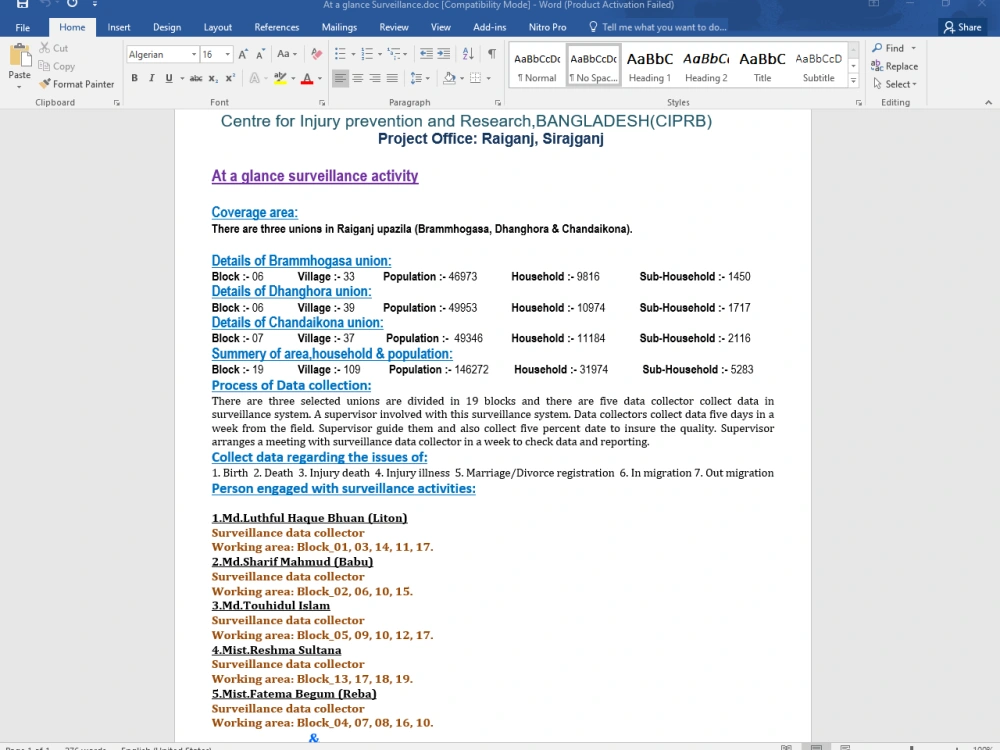Open the Nitro Pro tab

tap(547, 27)
